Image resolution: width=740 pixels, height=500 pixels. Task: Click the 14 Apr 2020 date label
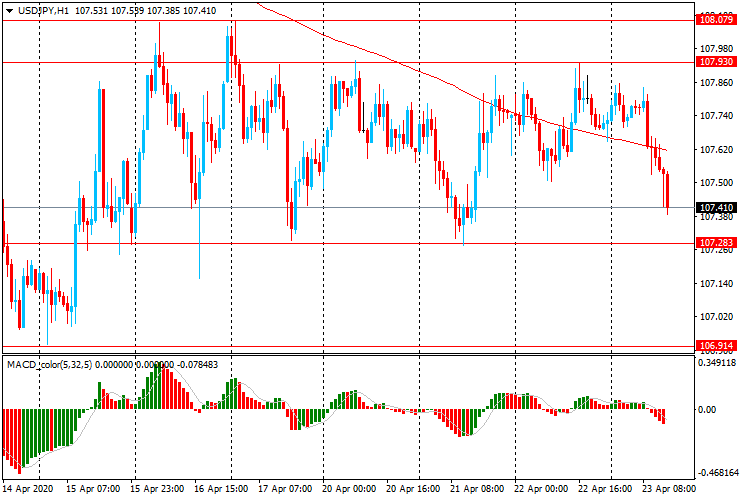click(28, 489)
